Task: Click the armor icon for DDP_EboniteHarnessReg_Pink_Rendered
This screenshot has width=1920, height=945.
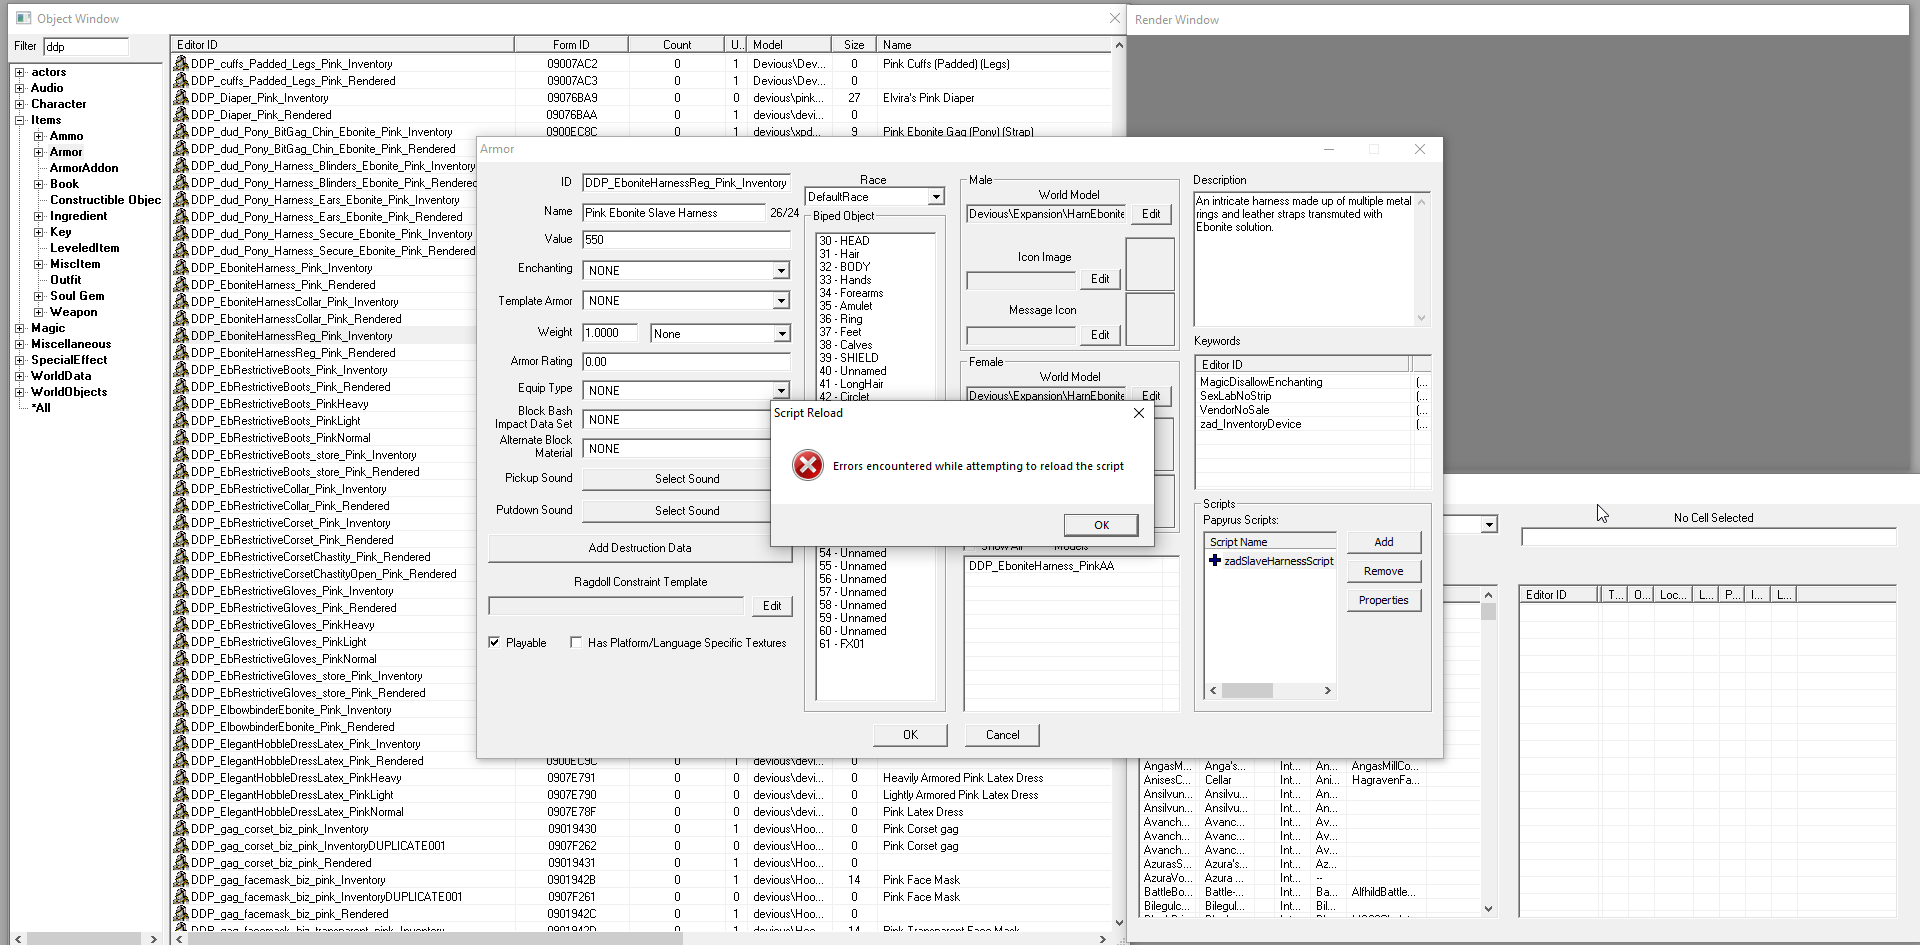Action: pyautogui.click(x=181, y=352)
